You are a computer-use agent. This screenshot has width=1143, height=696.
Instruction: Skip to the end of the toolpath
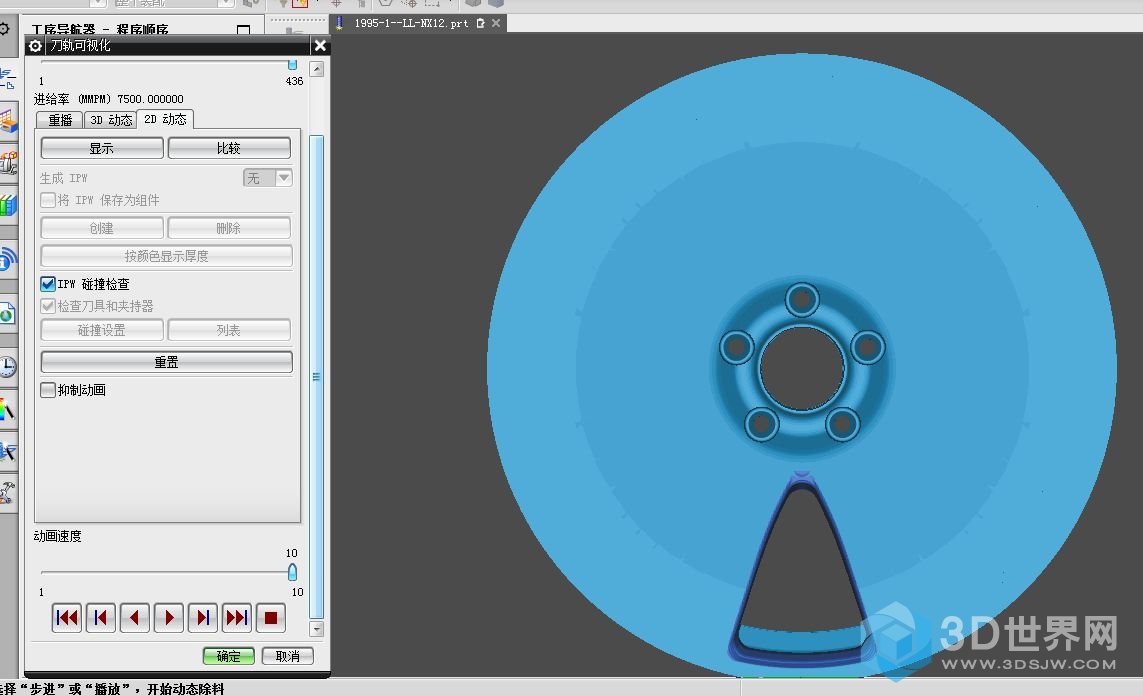tap(237, 618)
